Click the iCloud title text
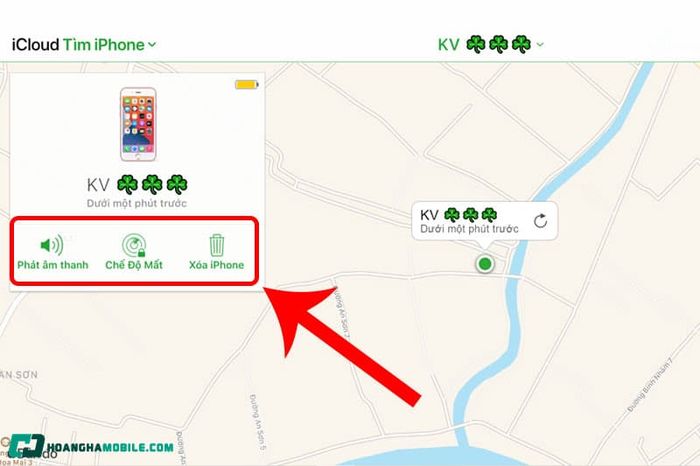 point(35,45)
